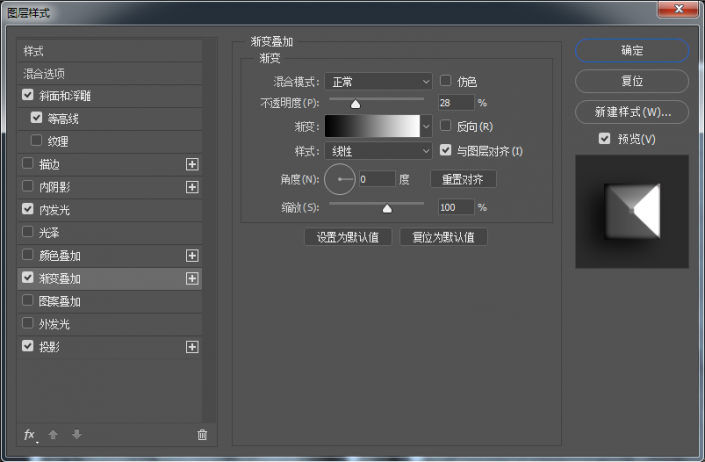Click the opacity field showing 28
Image resolution: width=705 pixels, height=462 pixels.
[456, 103]
